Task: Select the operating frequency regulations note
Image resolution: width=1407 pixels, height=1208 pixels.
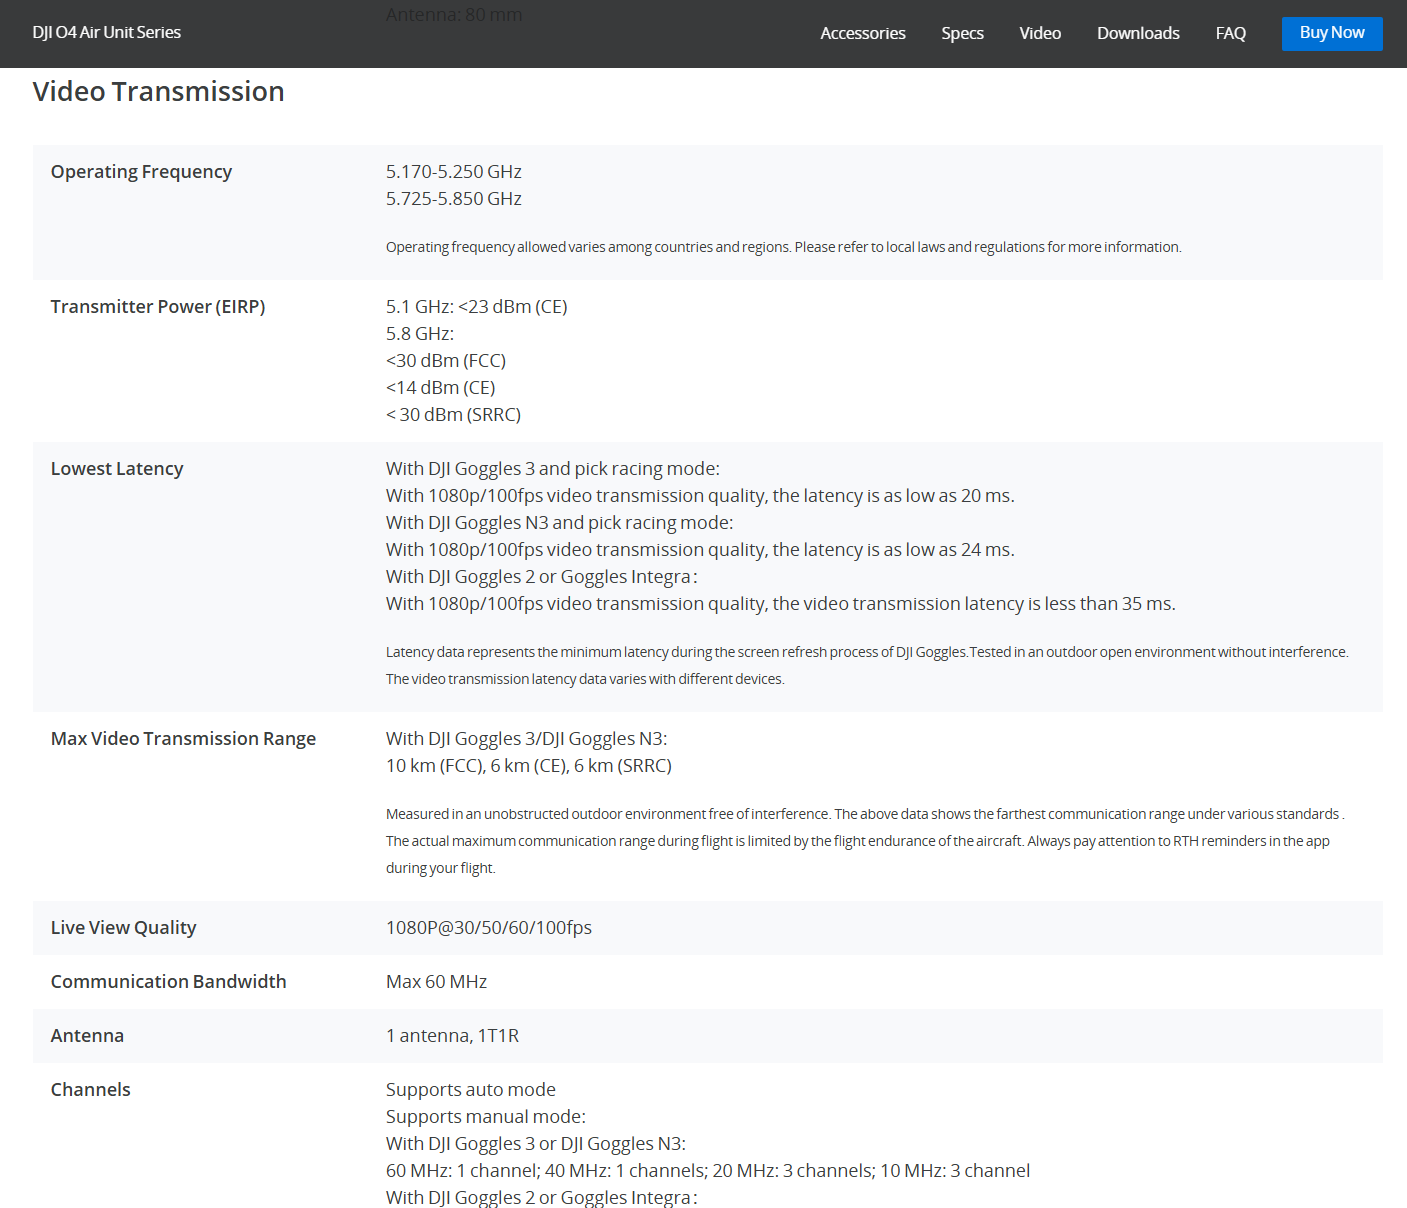Action: tap(784, 247)
